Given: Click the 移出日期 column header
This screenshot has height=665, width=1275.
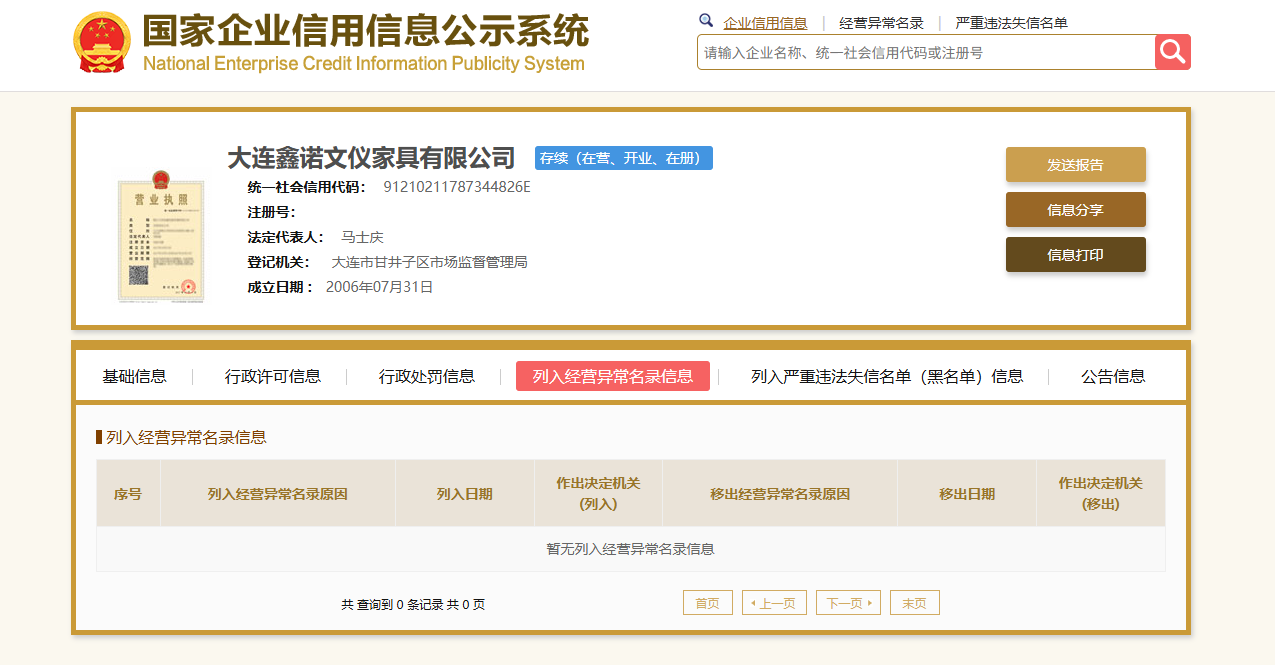Looking at the screenshot, I should [967, 493].
